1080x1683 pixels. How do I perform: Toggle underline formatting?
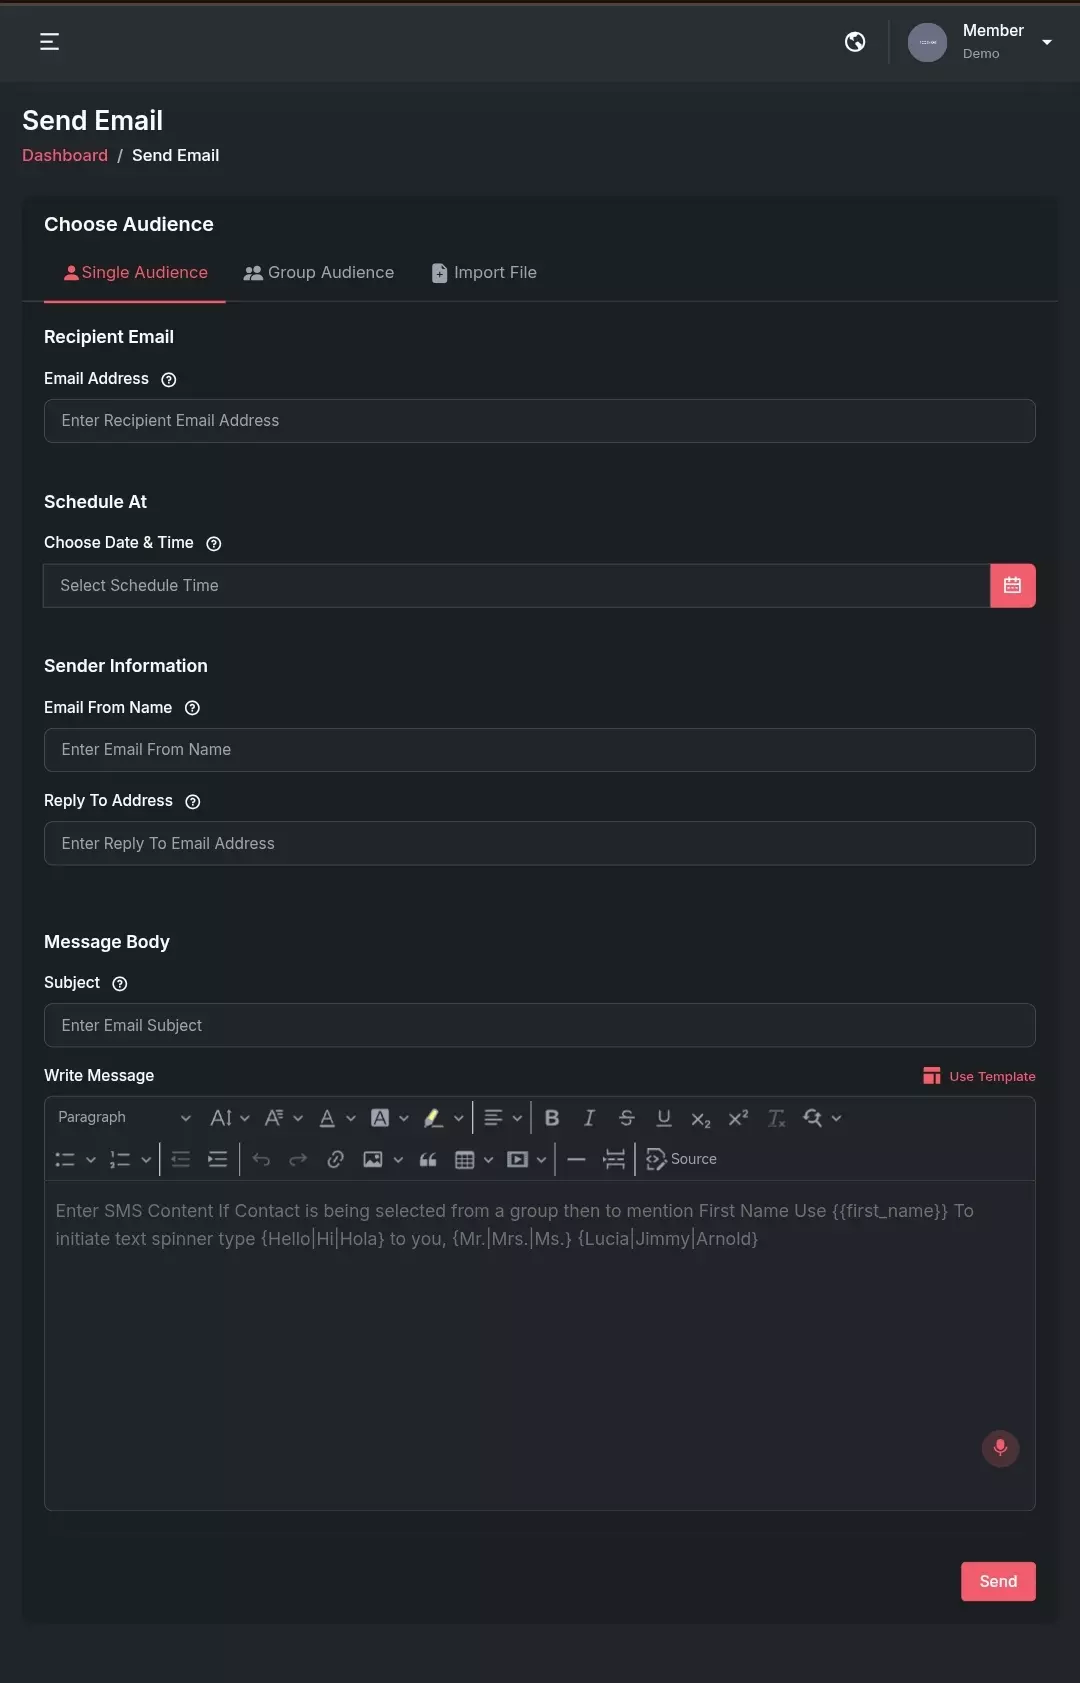pos(664,1118)
